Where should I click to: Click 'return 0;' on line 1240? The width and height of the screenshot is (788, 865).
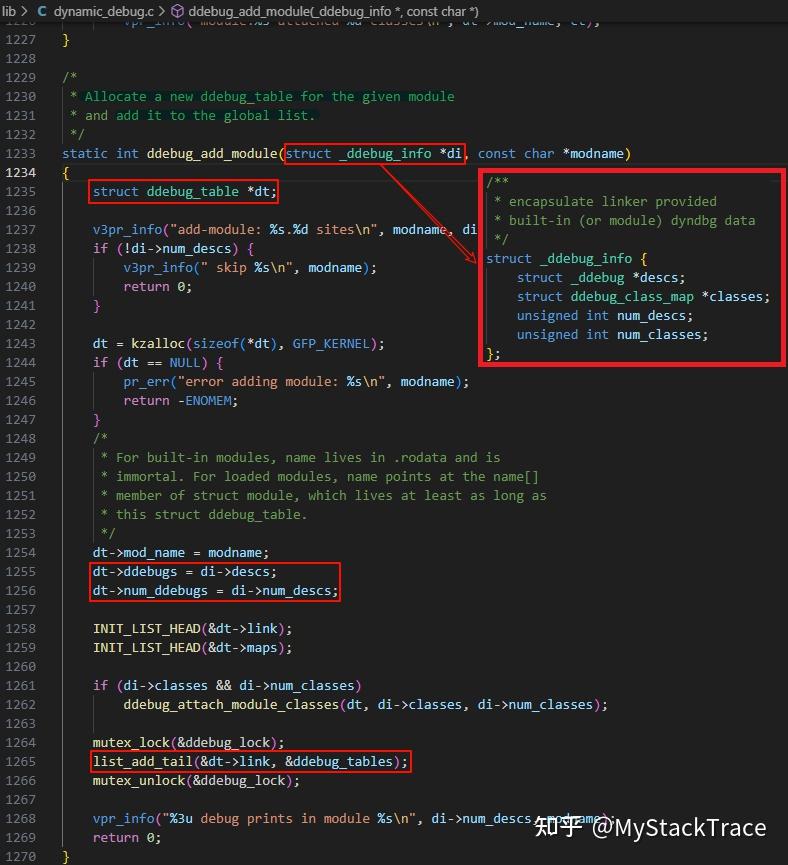(x=158, y=287)
